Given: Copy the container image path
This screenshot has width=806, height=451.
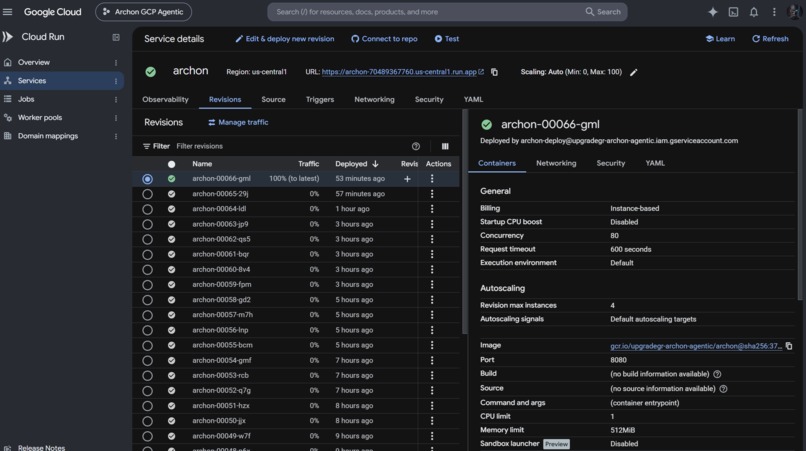Looking at the screenshot, I should pyautogui.click(x=789, y=346).
